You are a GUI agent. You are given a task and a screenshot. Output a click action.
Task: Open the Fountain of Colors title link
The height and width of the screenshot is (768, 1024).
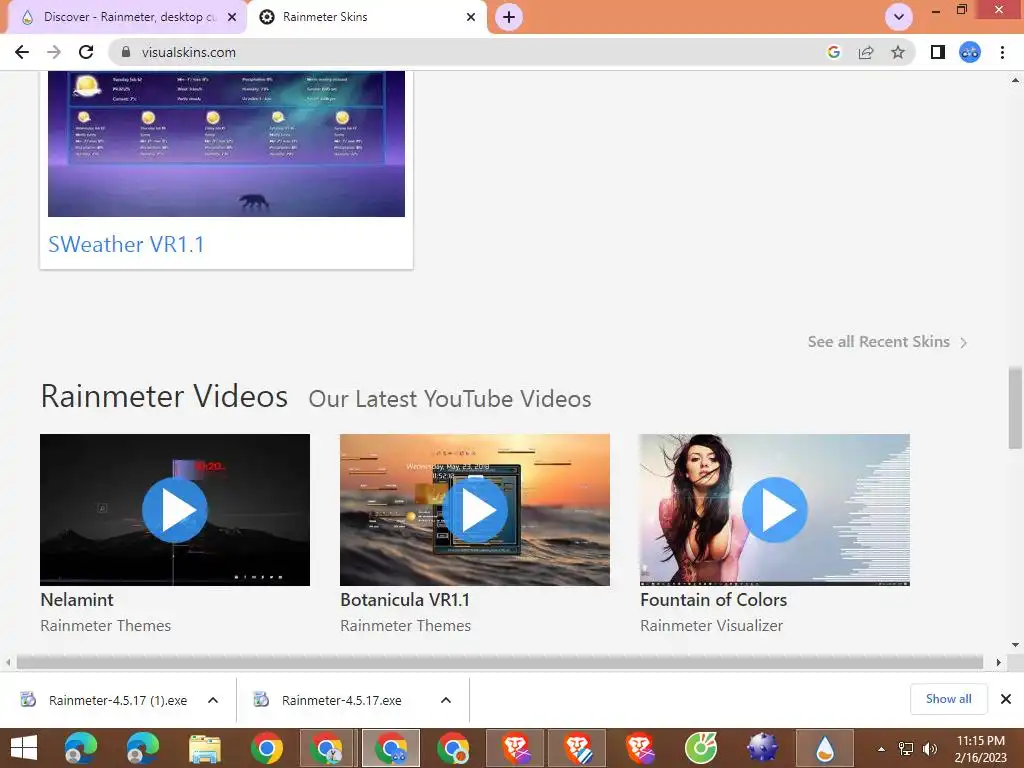[x=713, y=600]
